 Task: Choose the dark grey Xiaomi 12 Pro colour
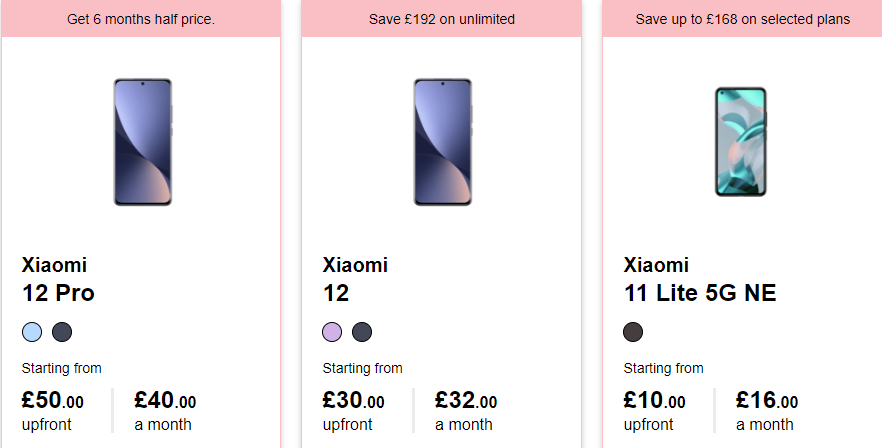coord(62,332)
